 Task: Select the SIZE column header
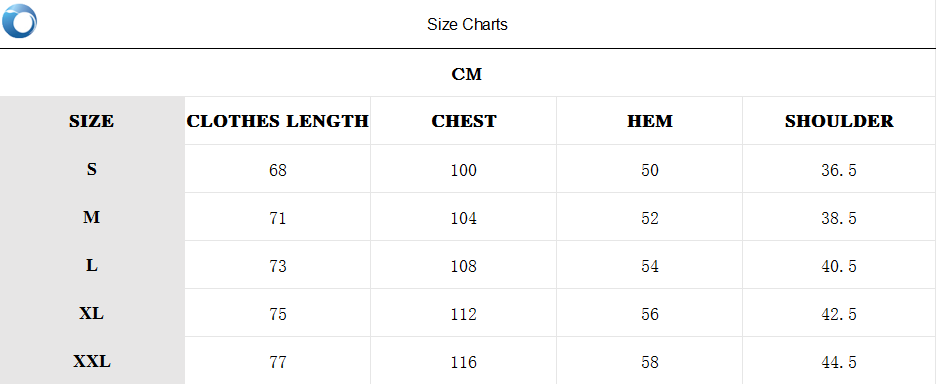(91, 121)
